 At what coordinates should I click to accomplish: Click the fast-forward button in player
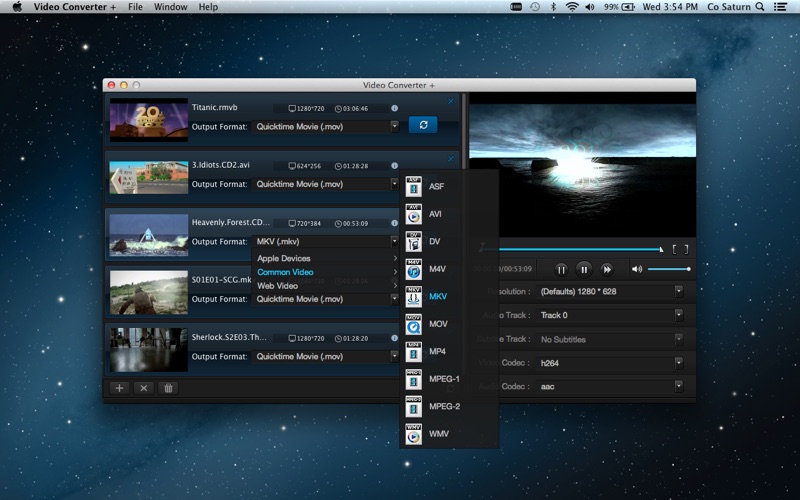[x=607, y=269]
